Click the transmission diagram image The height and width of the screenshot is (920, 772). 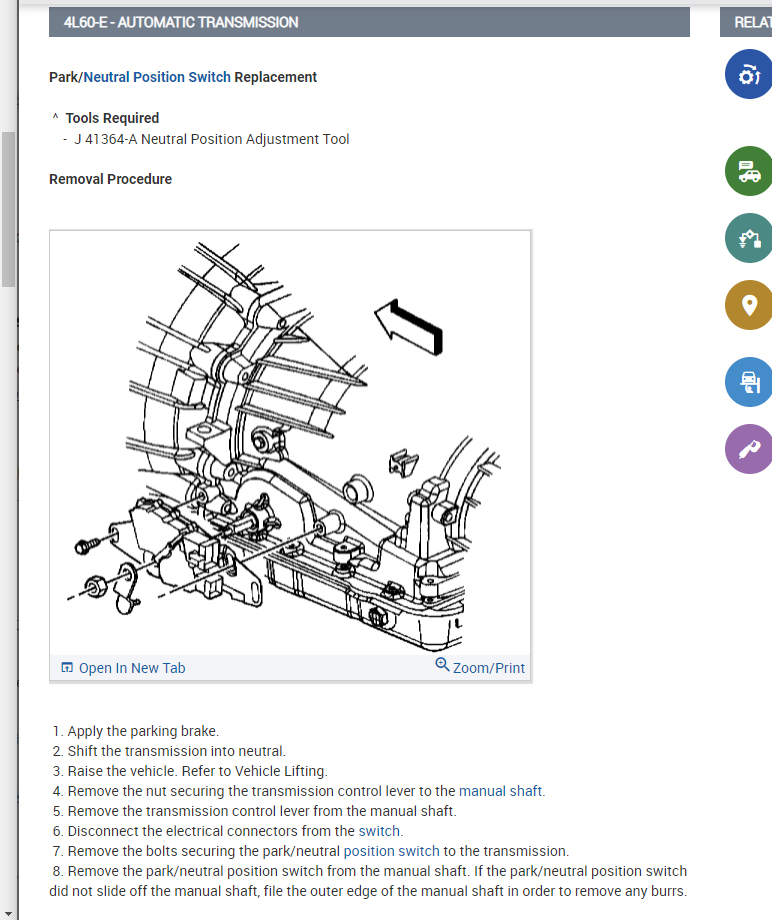click(x=290, y=444)
